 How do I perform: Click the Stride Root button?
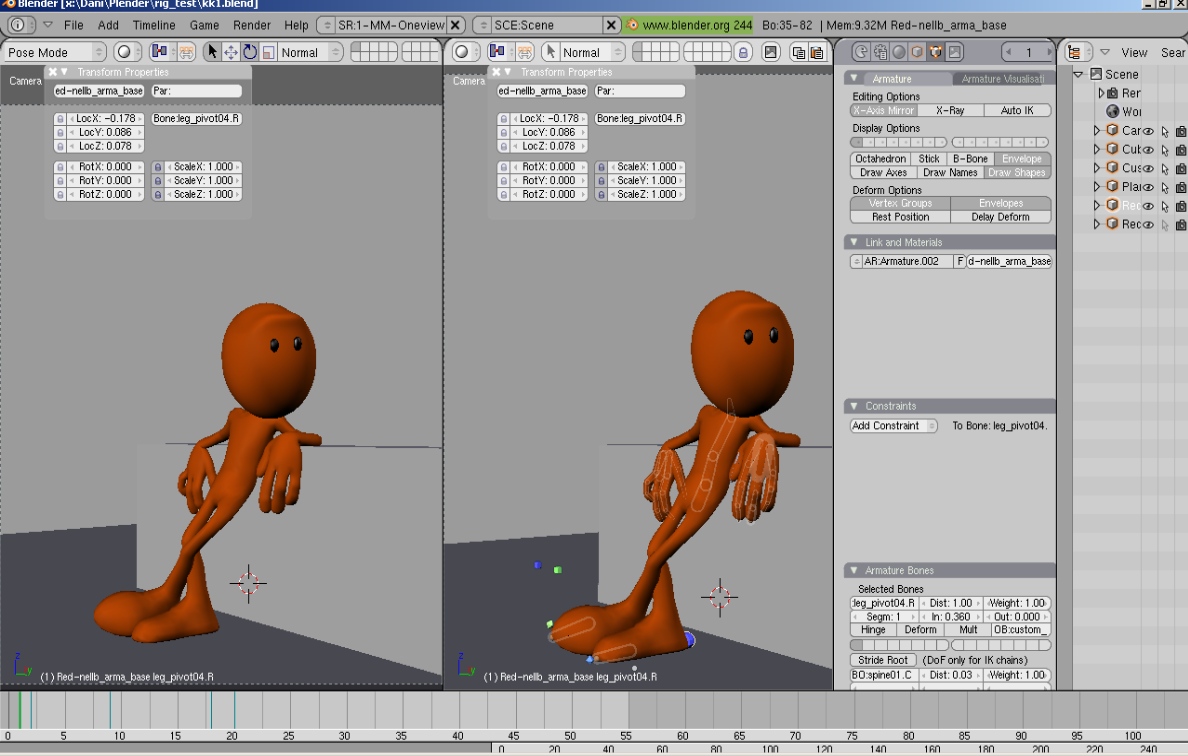click(883, 660)
